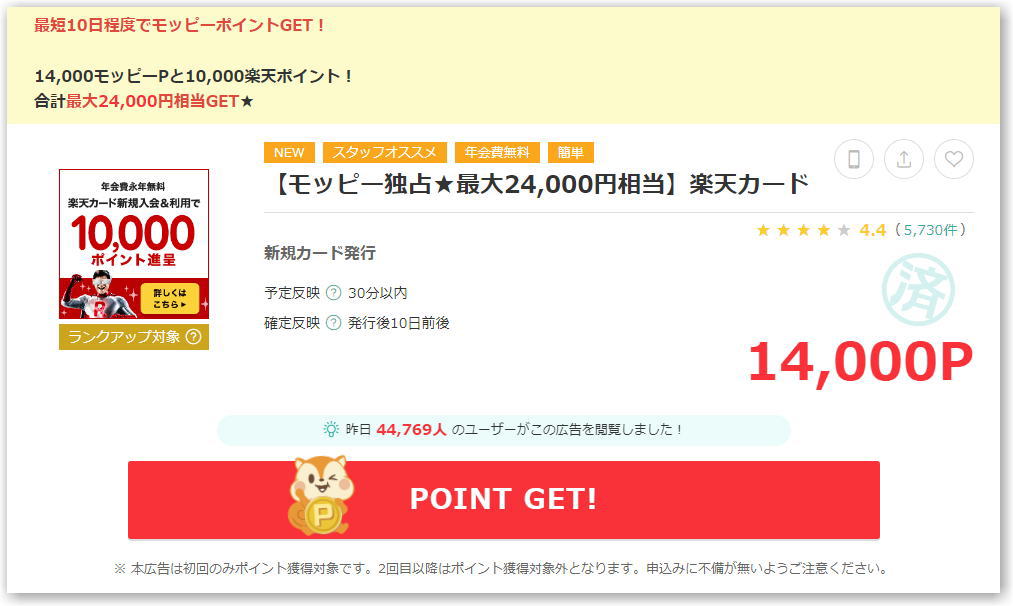The image size is (1013, 606).
Task: Select the 簡単 tag
Action: point(570,152)
